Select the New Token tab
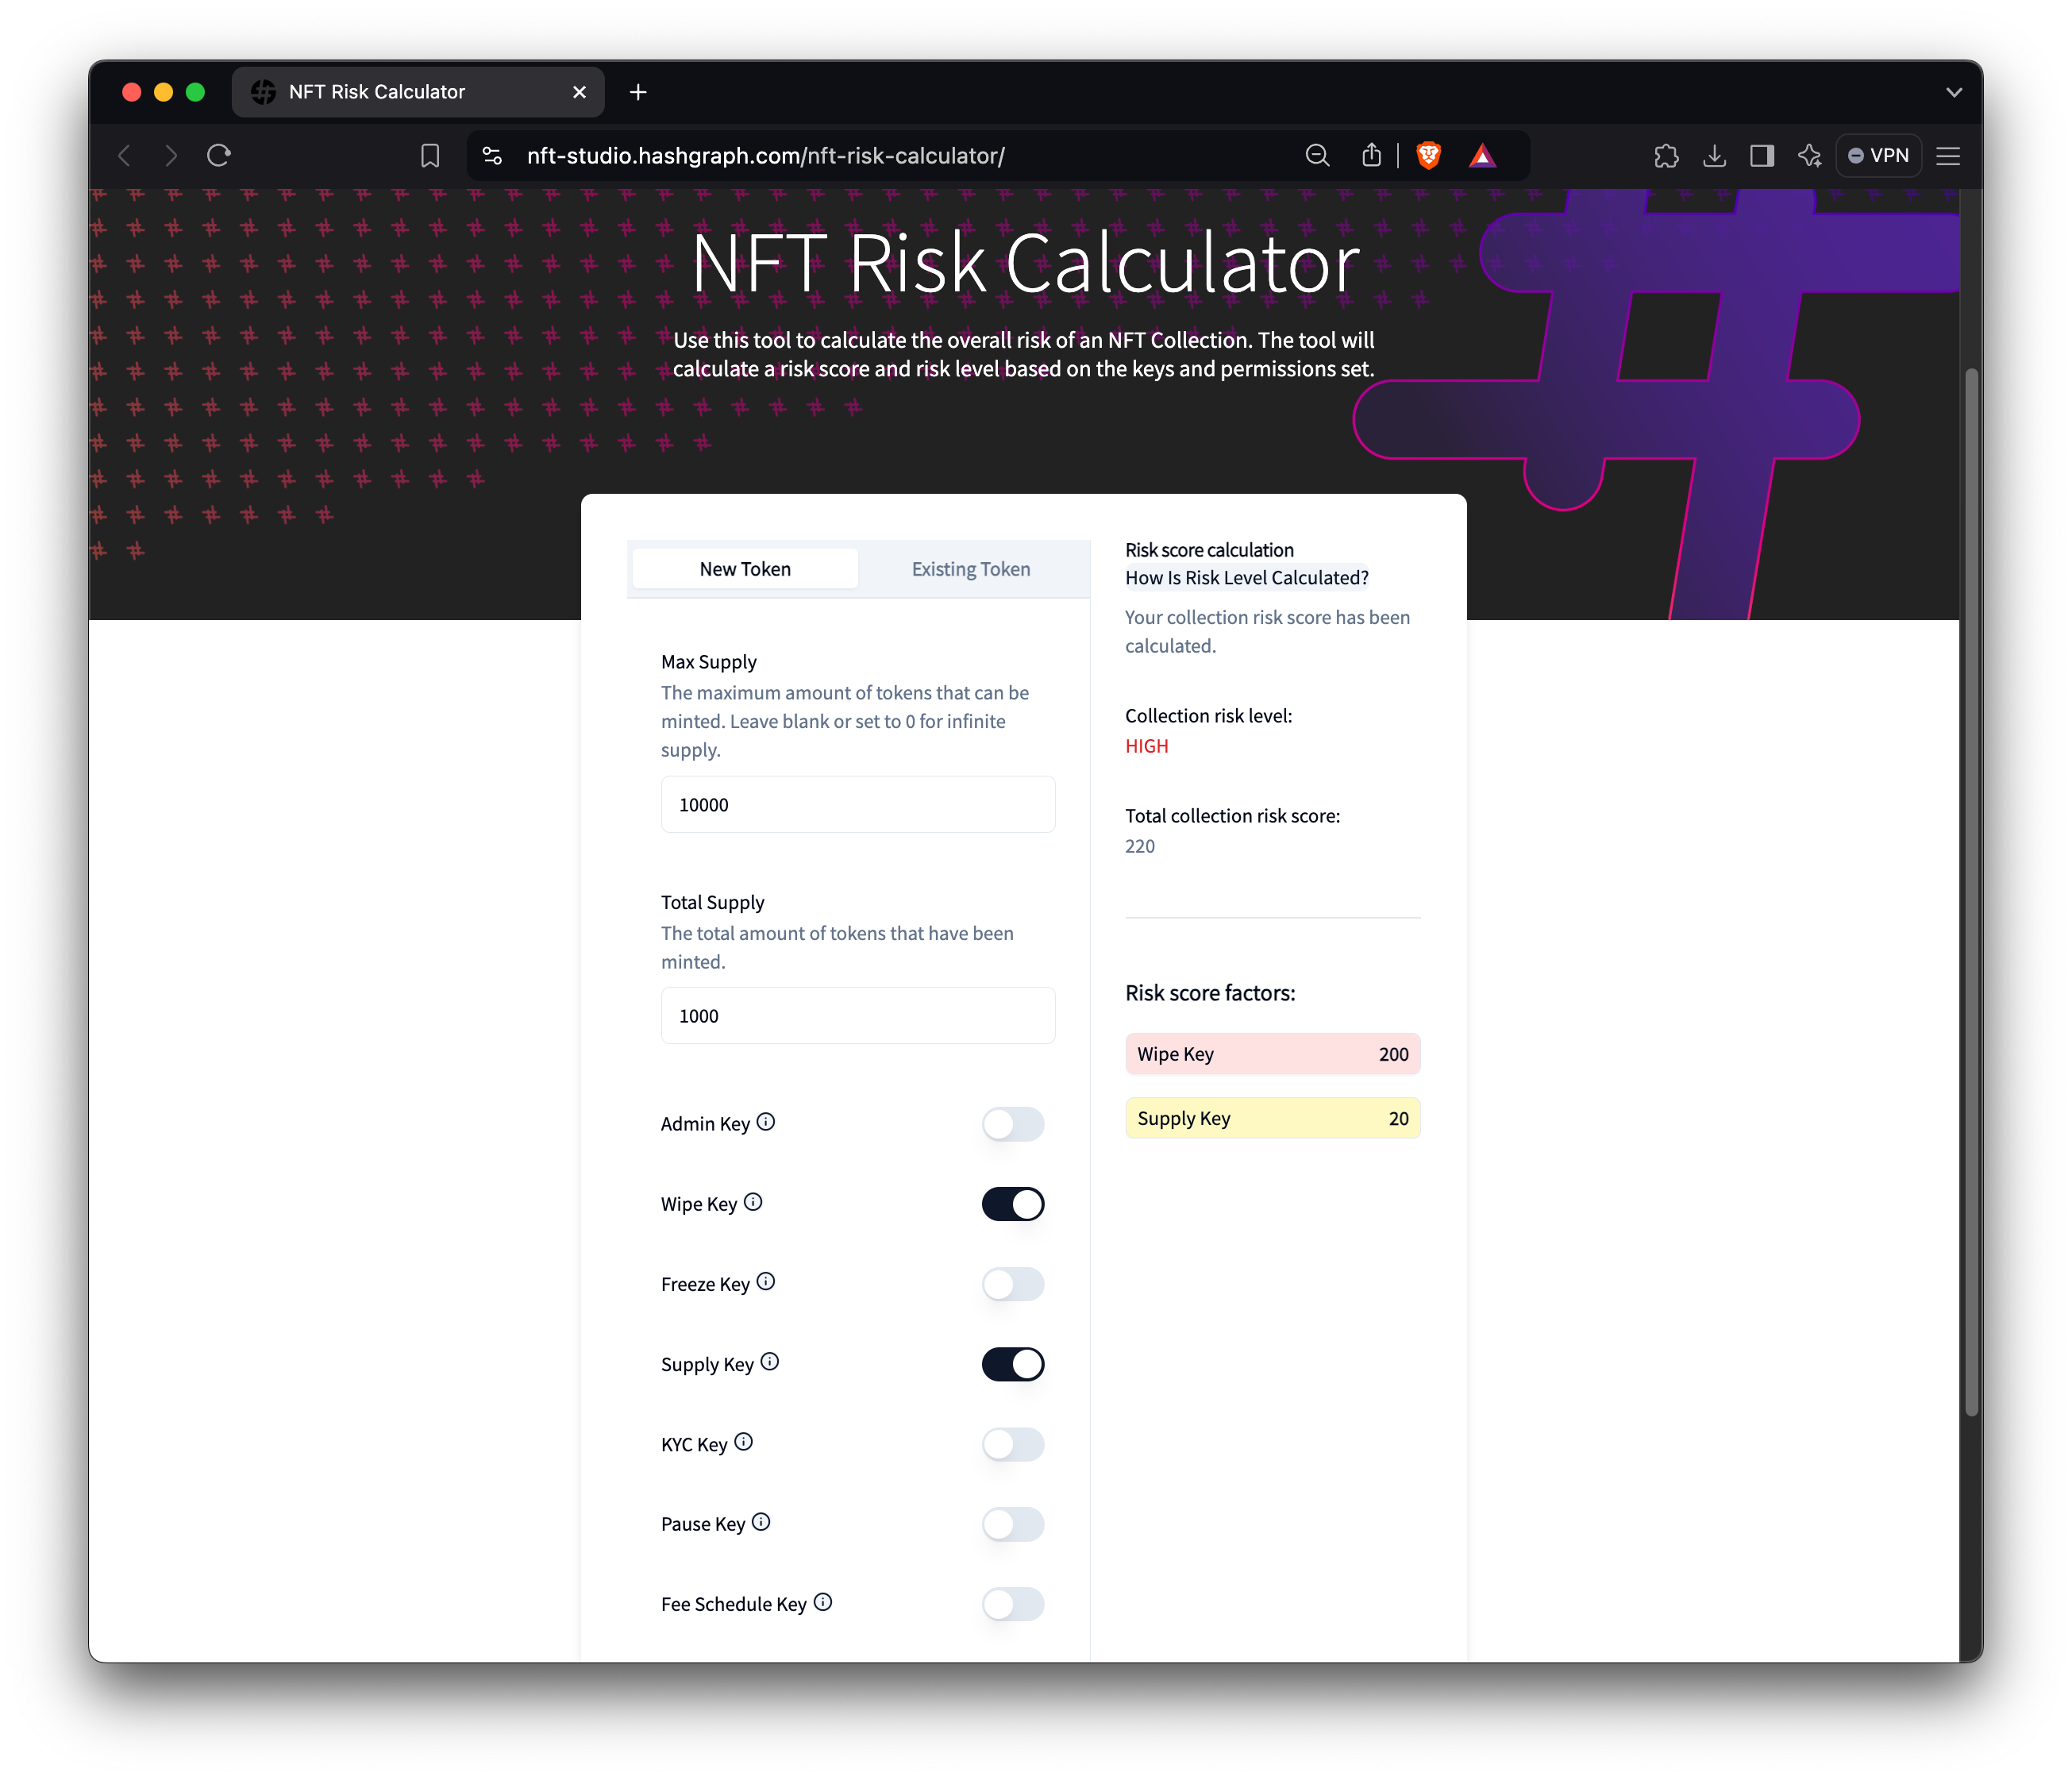Viewport: 2072px width, 1780px height. pos(745,569)
